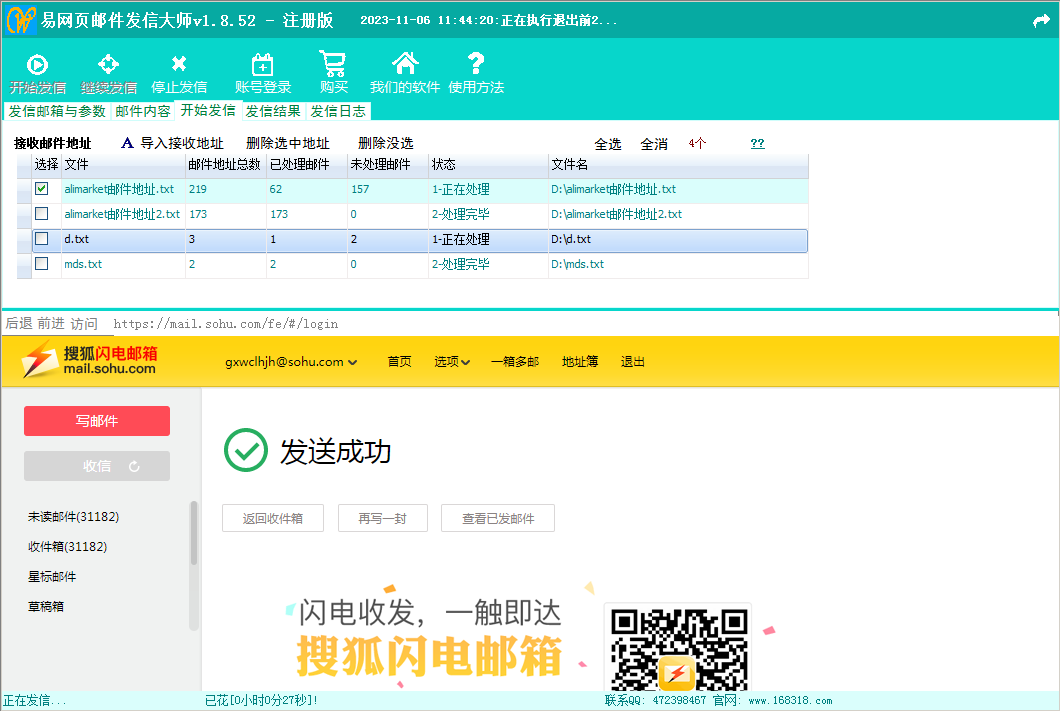Click the Purchase (购买) shopping cart icon
The image size is (1061, 712).
[x=333, y=65]
